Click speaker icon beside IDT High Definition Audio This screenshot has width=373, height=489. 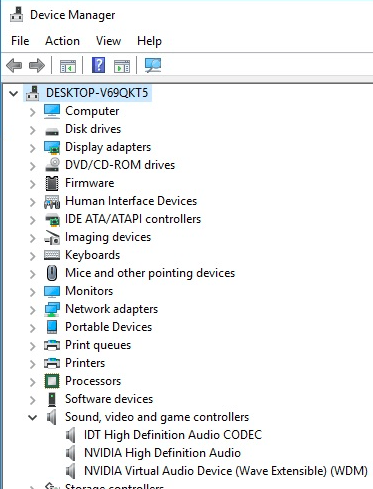click(x=70, y=435)
